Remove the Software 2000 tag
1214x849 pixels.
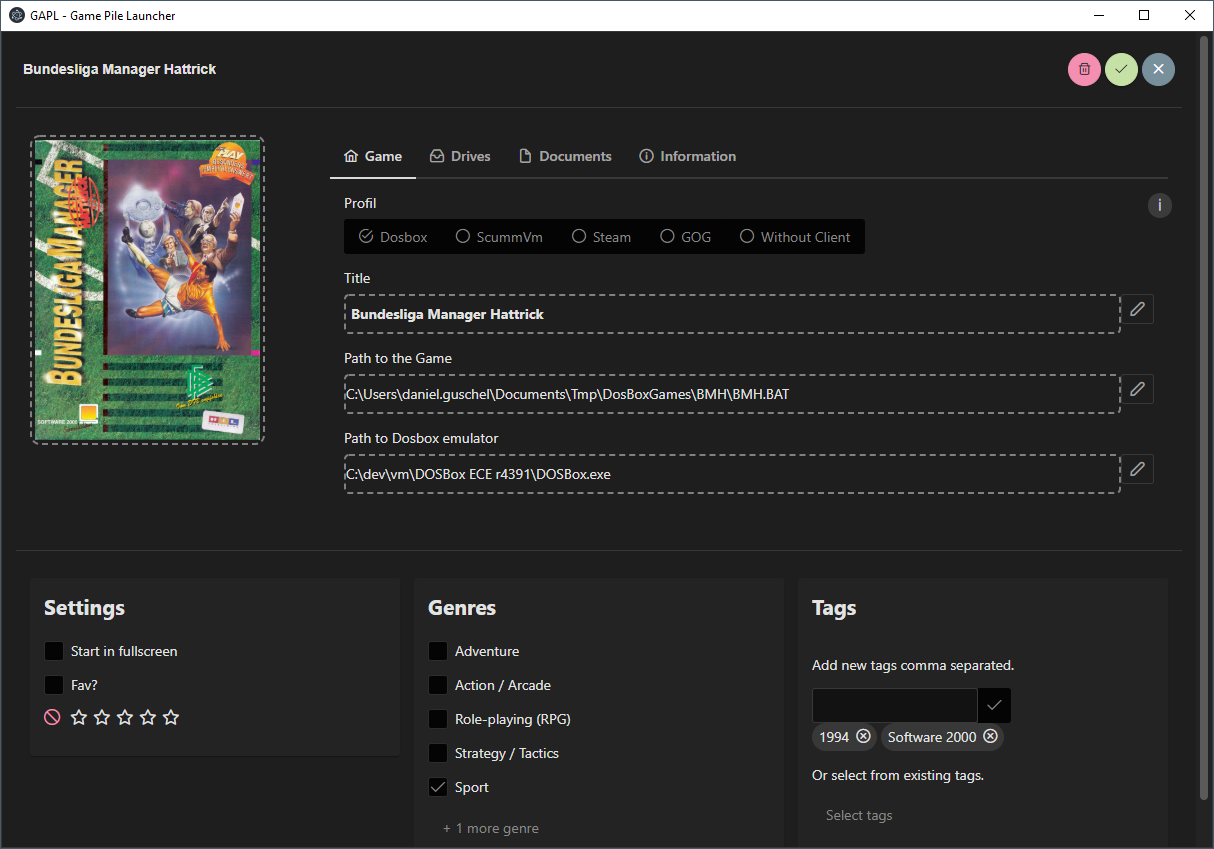(x=990, y=737)
